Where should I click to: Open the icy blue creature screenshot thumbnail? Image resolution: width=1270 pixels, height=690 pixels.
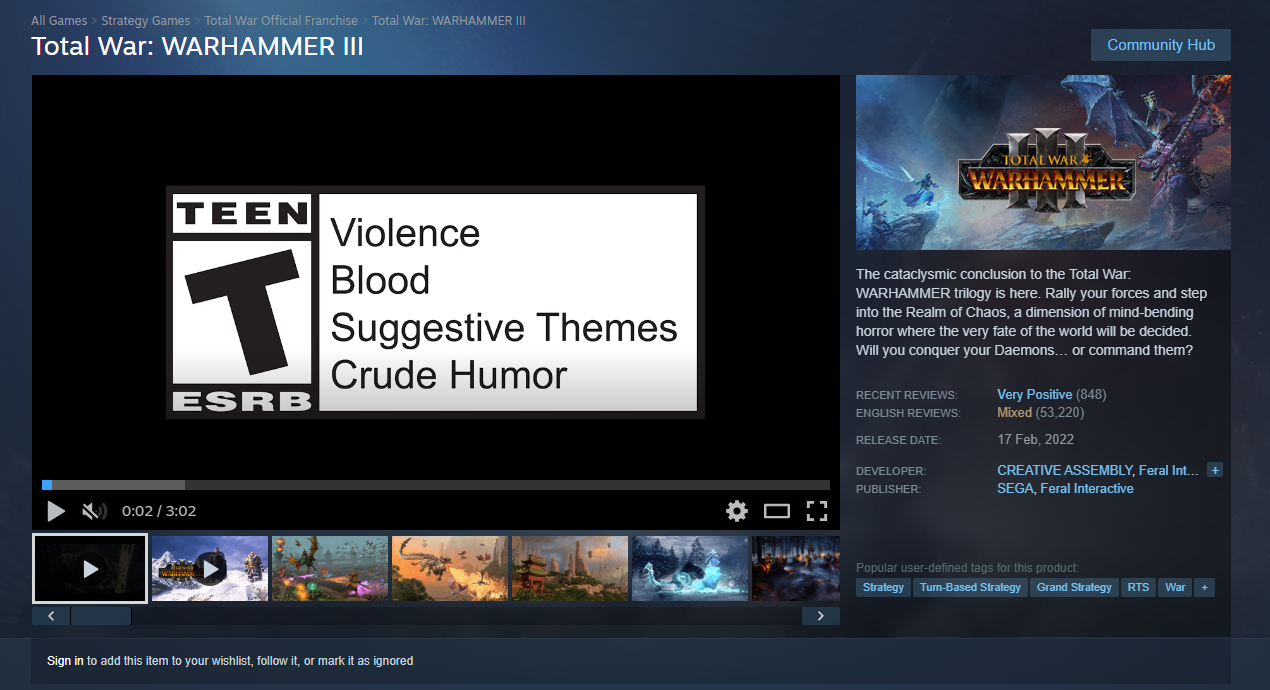[x=690, y=568]
